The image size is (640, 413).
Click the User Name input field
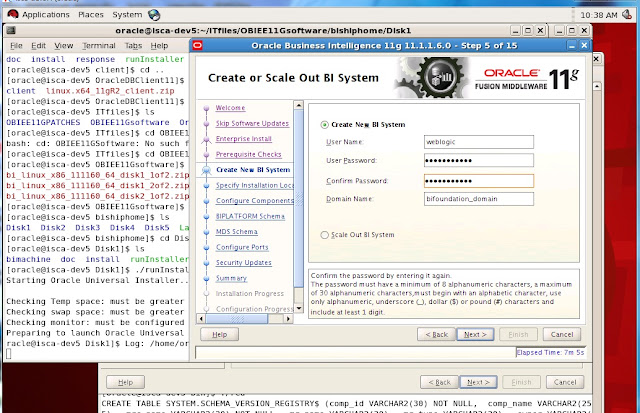[479, 142]
